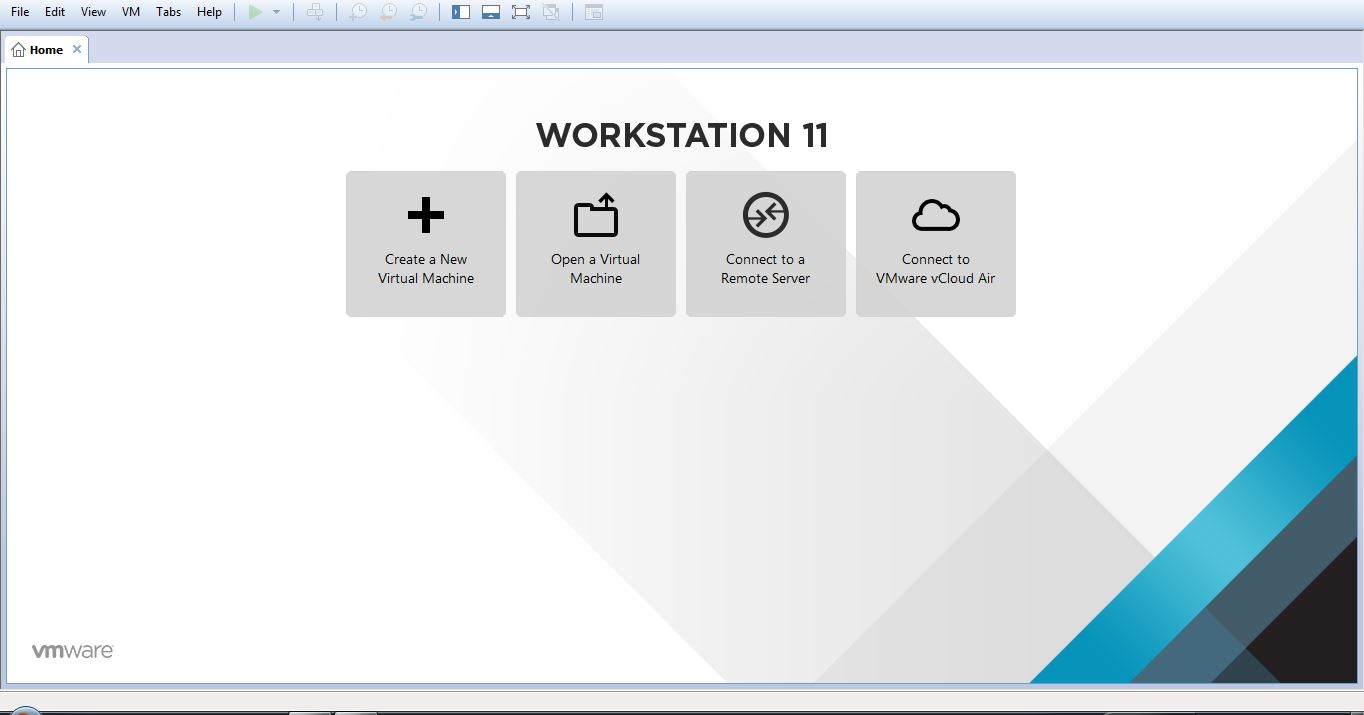The image size is (1364, 715).
Task: Click the house icon on Home tab
Action: pos(18,49)
